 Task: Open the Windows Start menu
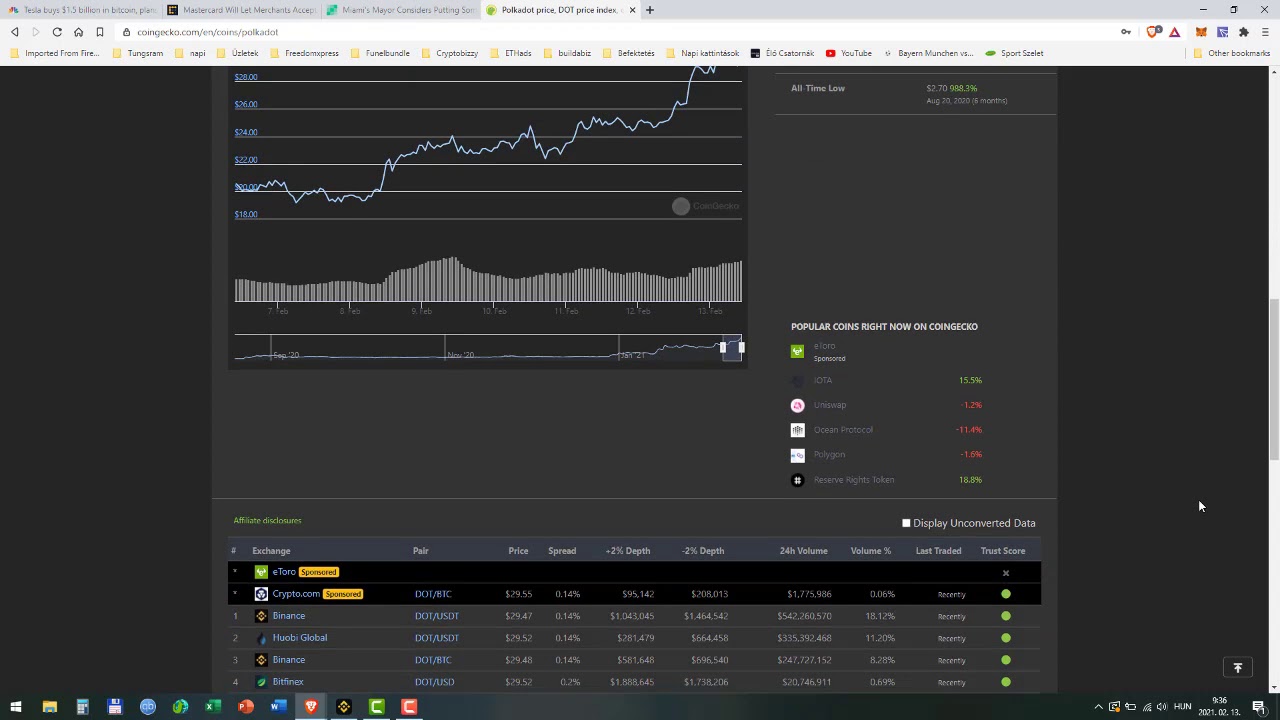click(x=16, y=707)
